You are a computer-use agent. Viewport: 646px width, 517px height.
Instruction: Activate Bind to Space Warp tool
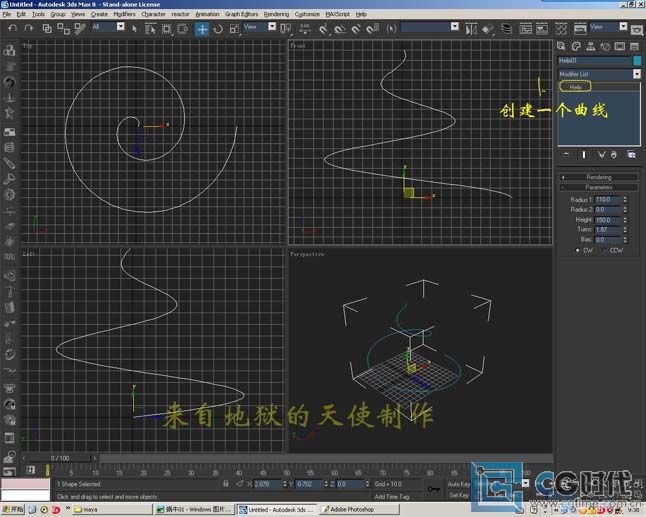click(x=80, y=28)
